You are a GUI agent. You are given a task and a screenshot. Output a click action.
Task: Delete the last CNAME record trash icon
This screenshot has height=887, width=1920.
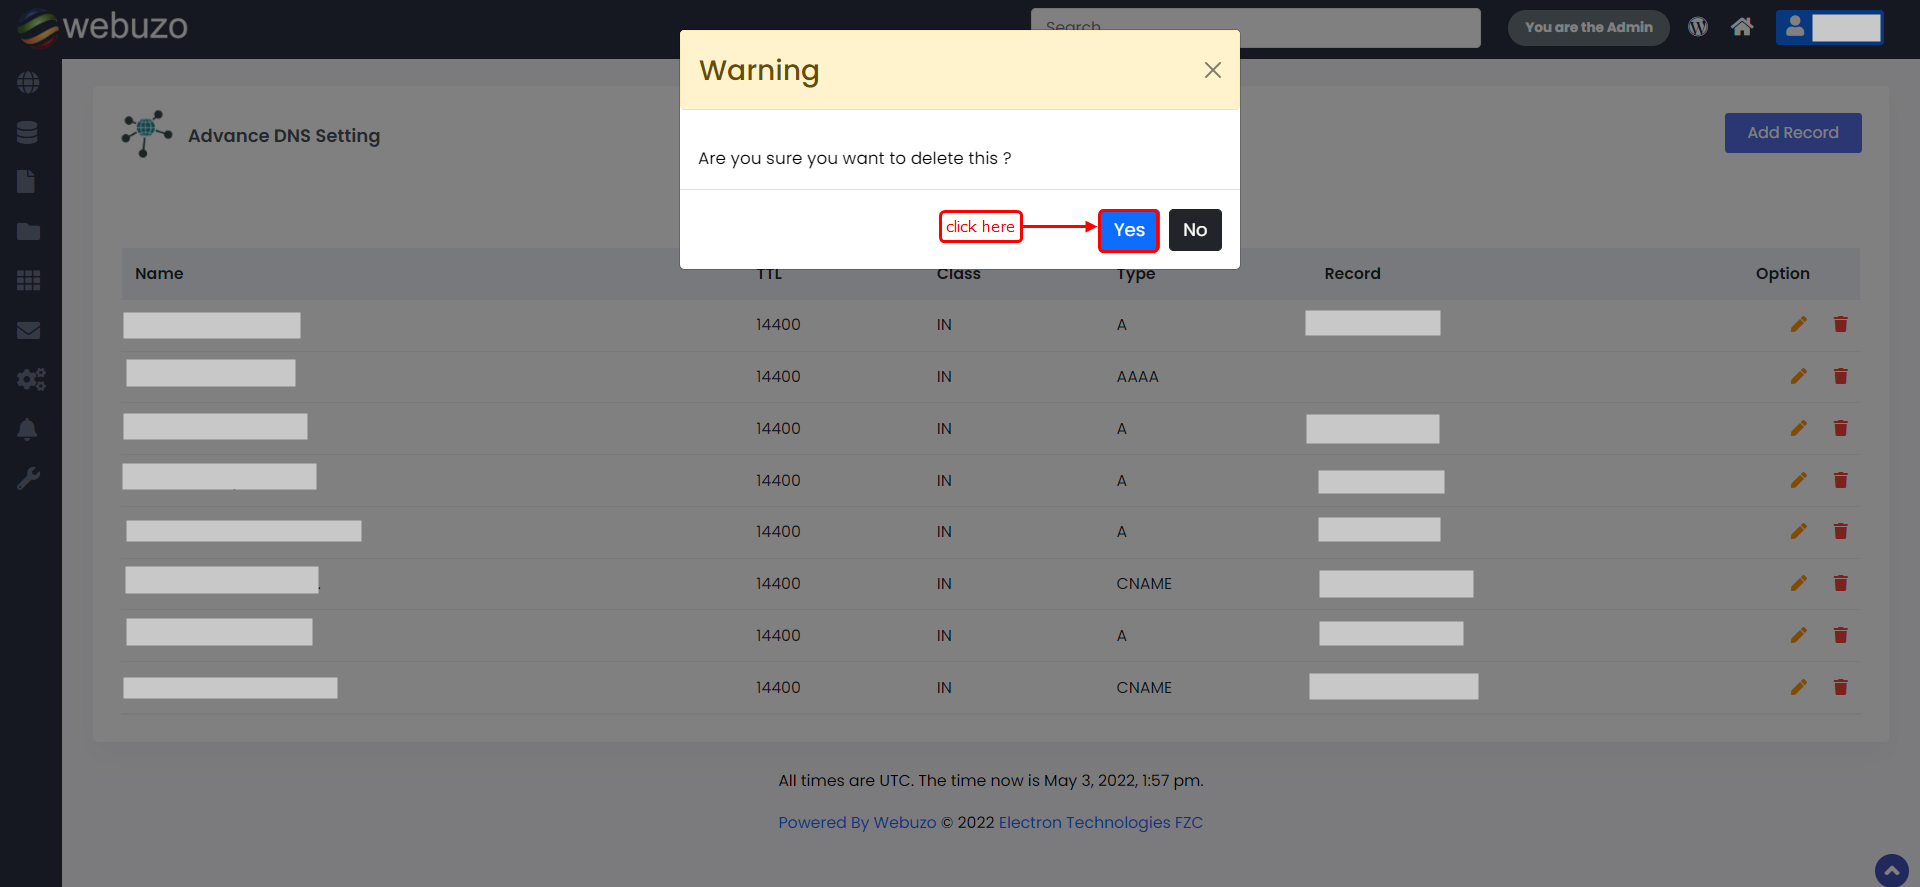point(1840,687)
